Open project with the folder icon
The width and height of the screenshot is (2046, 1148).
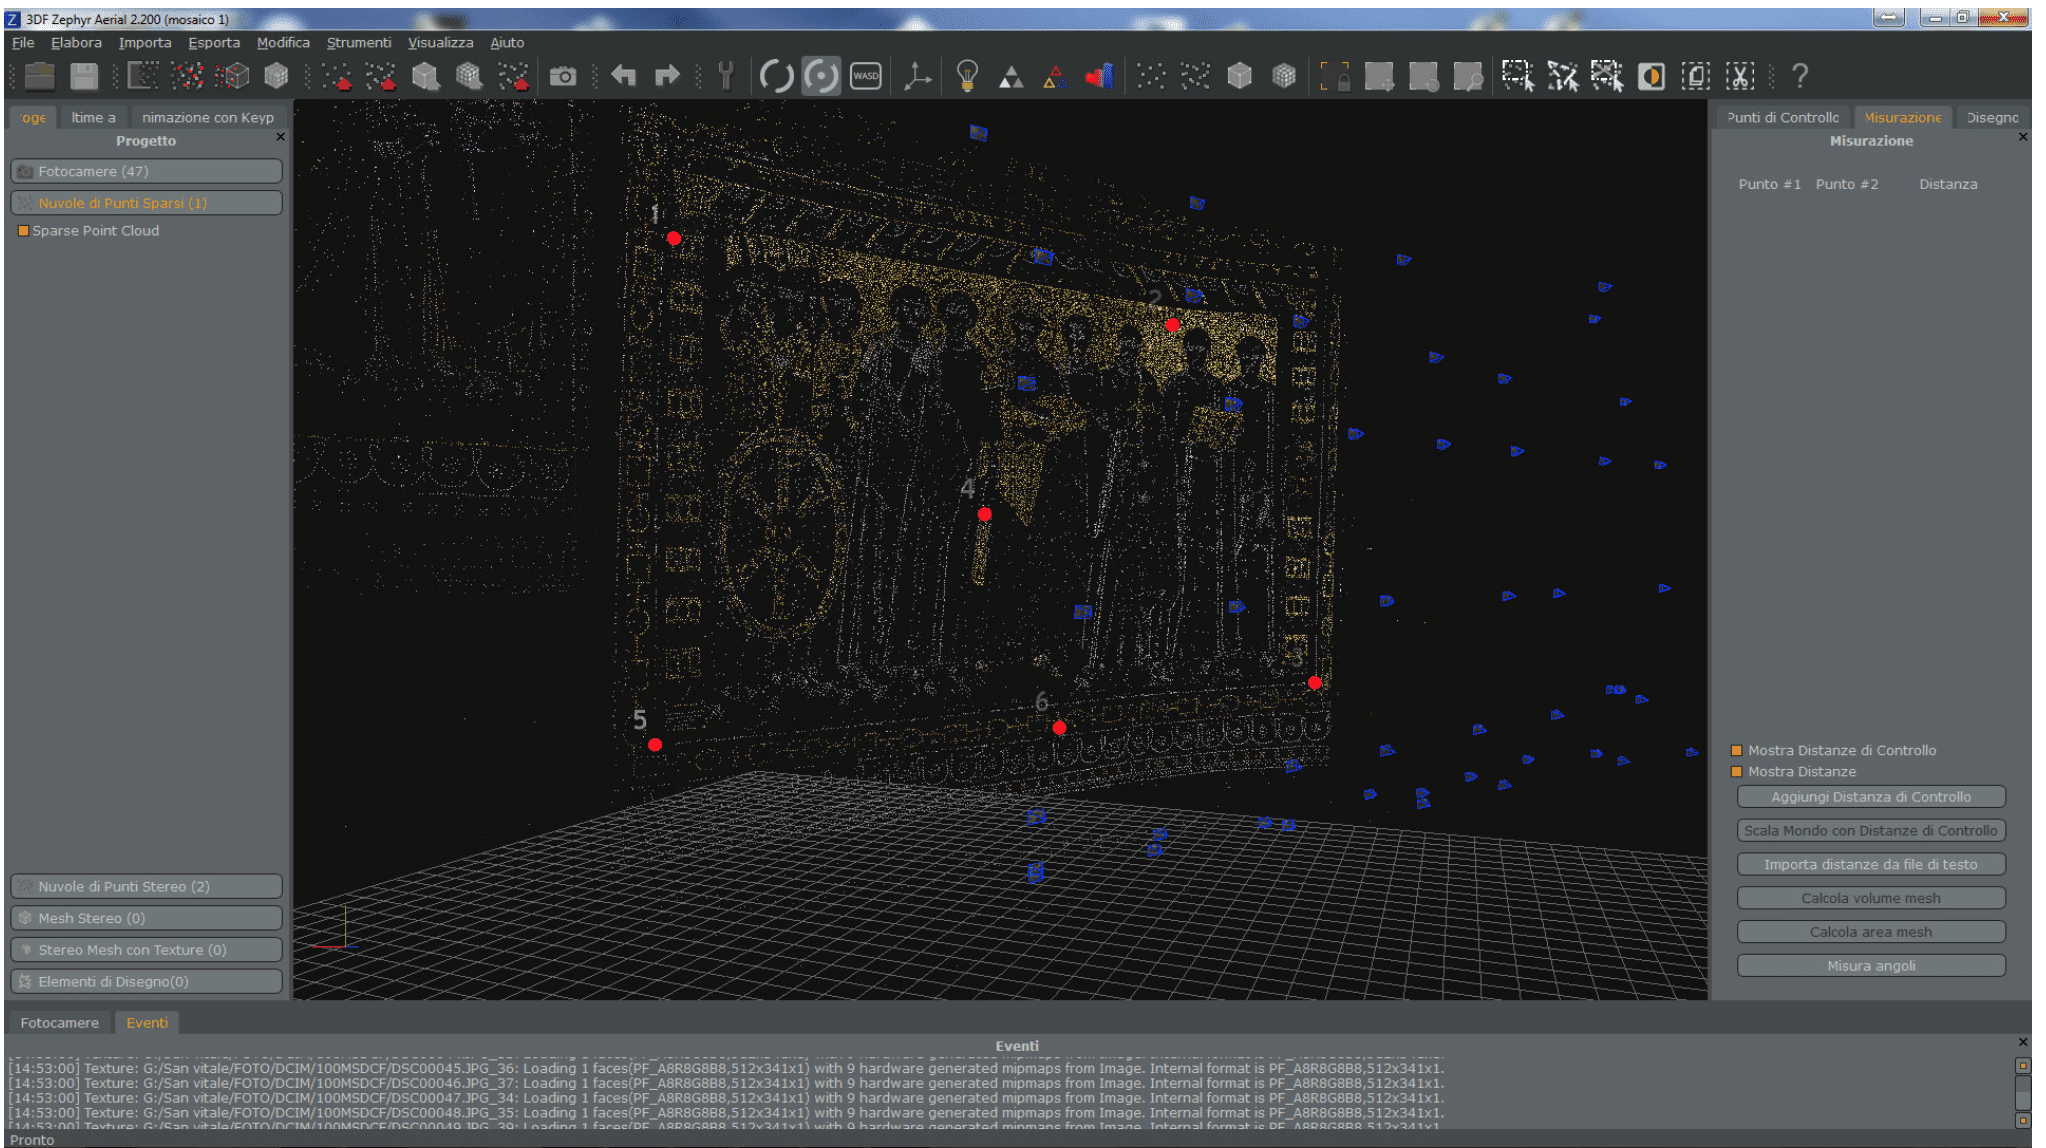40,76
